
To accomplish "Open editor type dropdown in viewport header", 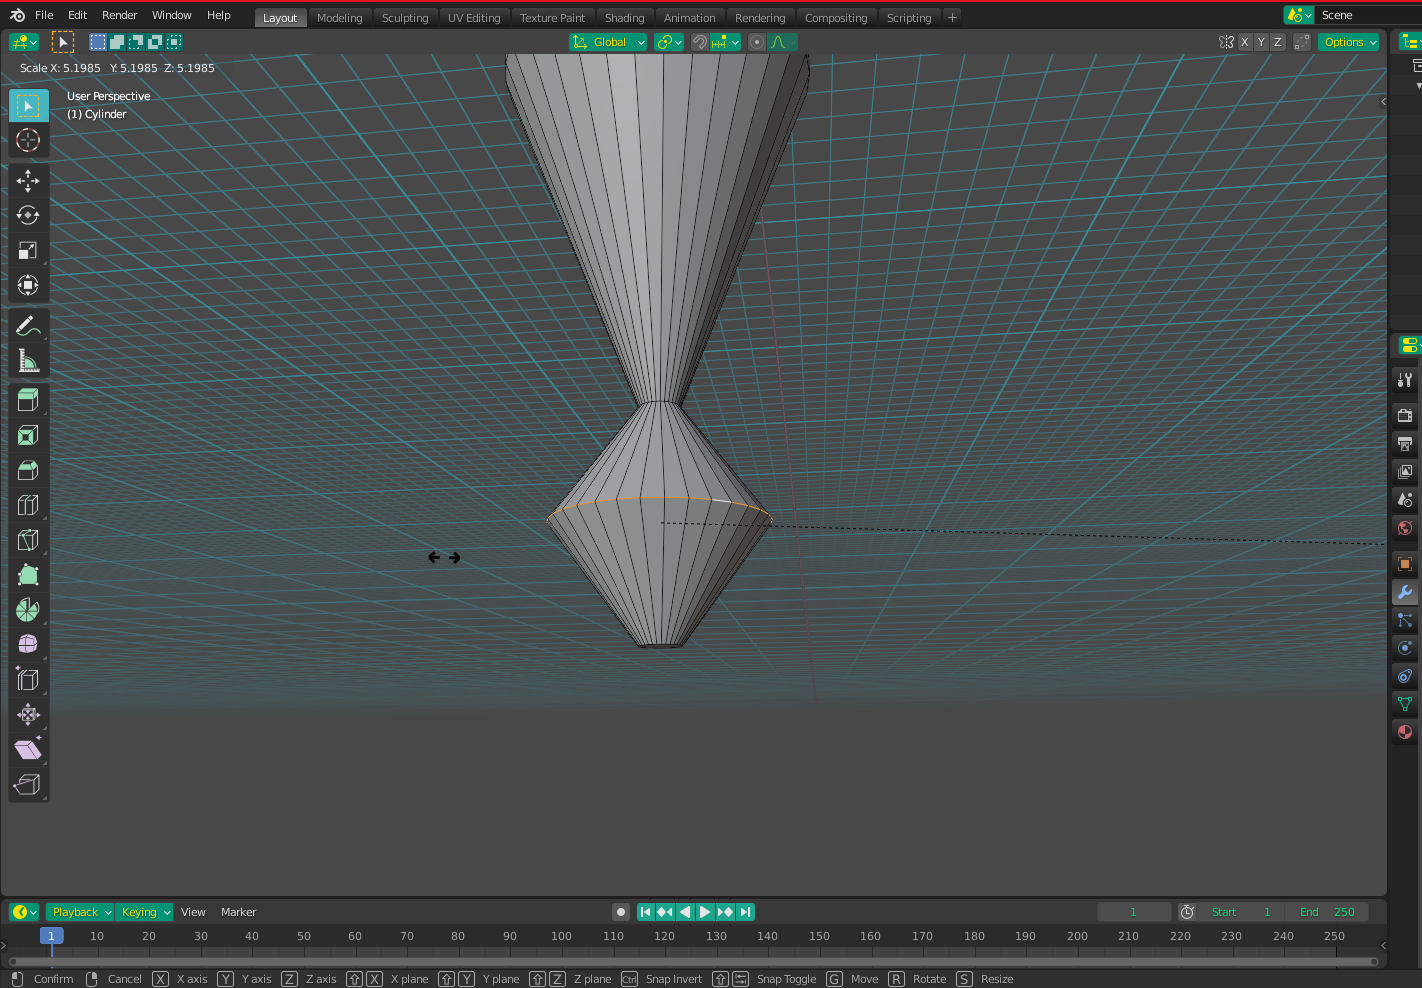I will (24, 42).
